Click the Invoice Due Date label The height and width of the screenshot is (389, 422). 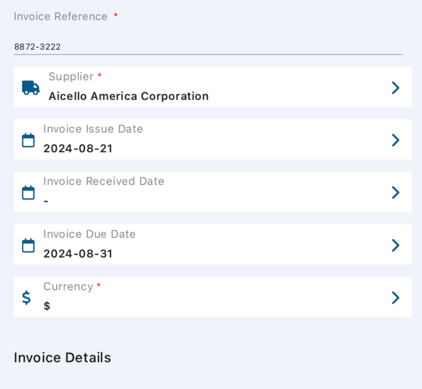89,234
